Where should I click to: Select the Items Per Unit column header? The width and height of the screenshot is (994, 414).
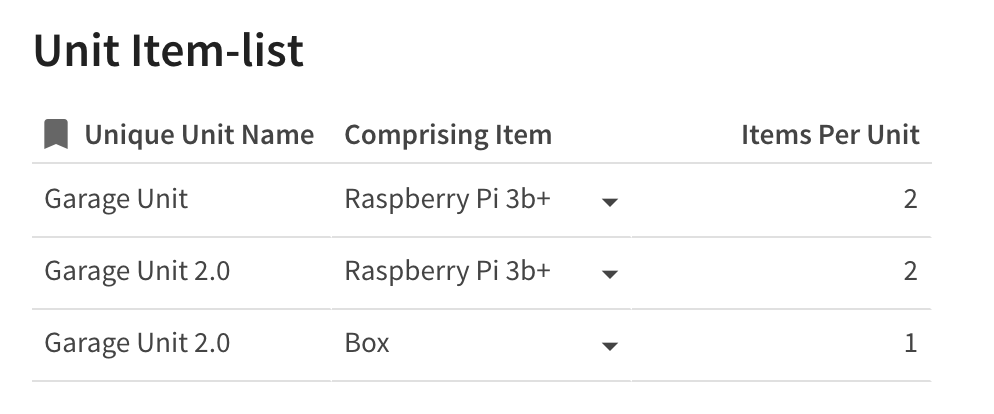point(830,134)
